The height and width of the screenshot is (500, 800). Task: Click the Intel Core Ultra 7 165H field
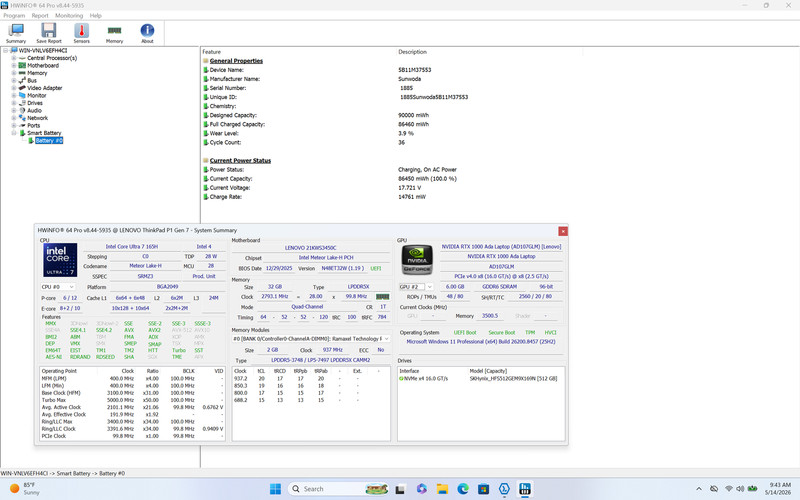click(132, 246)
